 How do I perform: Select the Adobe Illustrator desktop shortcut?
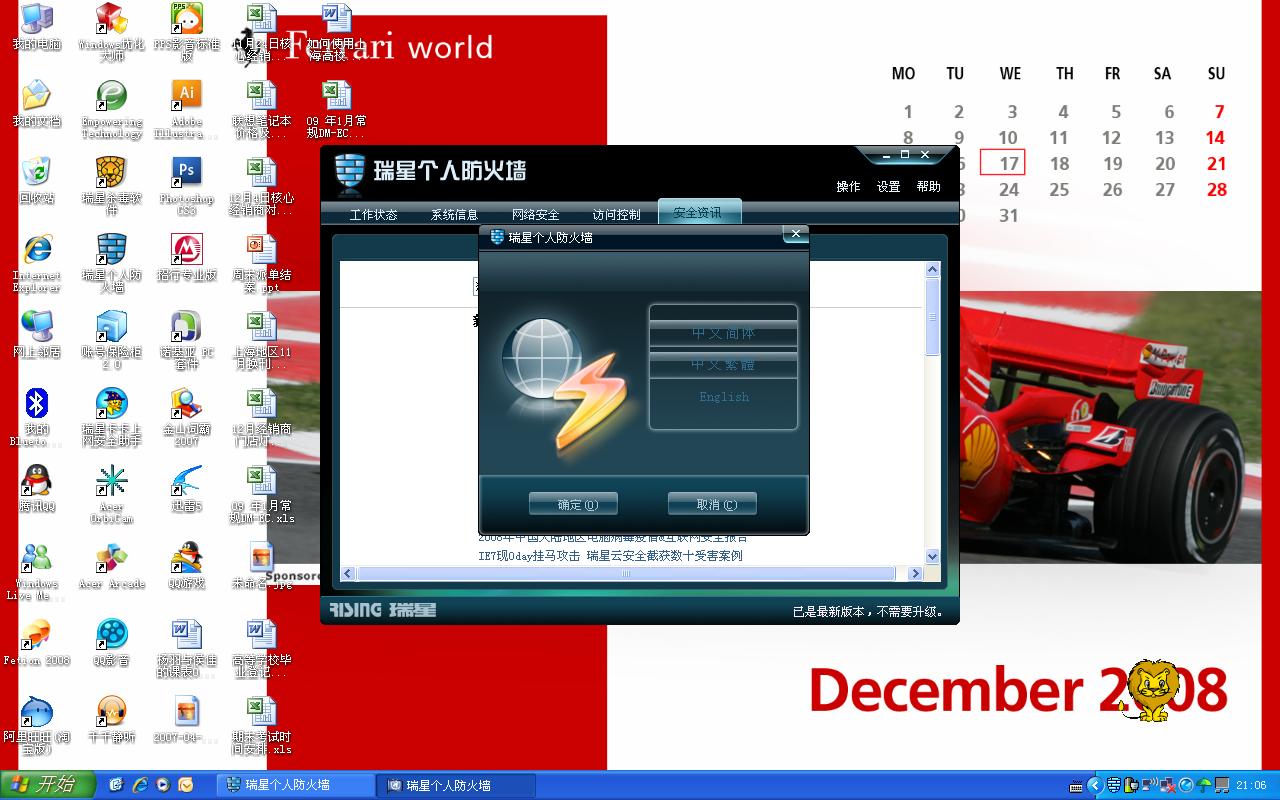(187, 109)
